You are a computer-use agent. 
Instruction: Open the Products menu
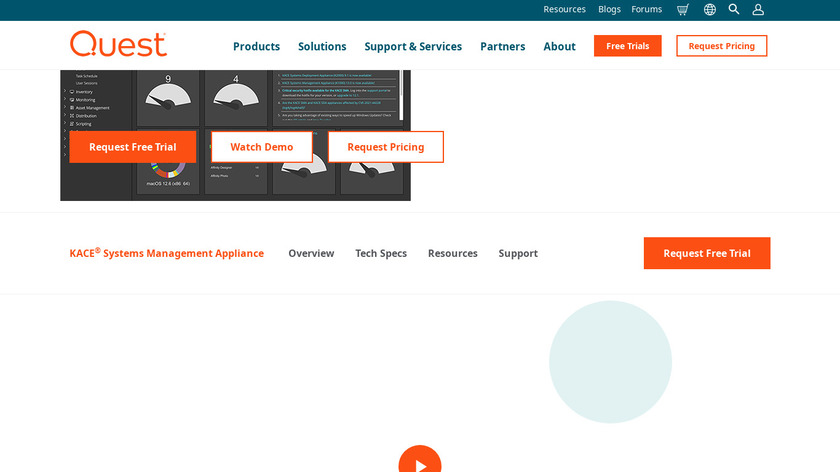pos(256,46)
